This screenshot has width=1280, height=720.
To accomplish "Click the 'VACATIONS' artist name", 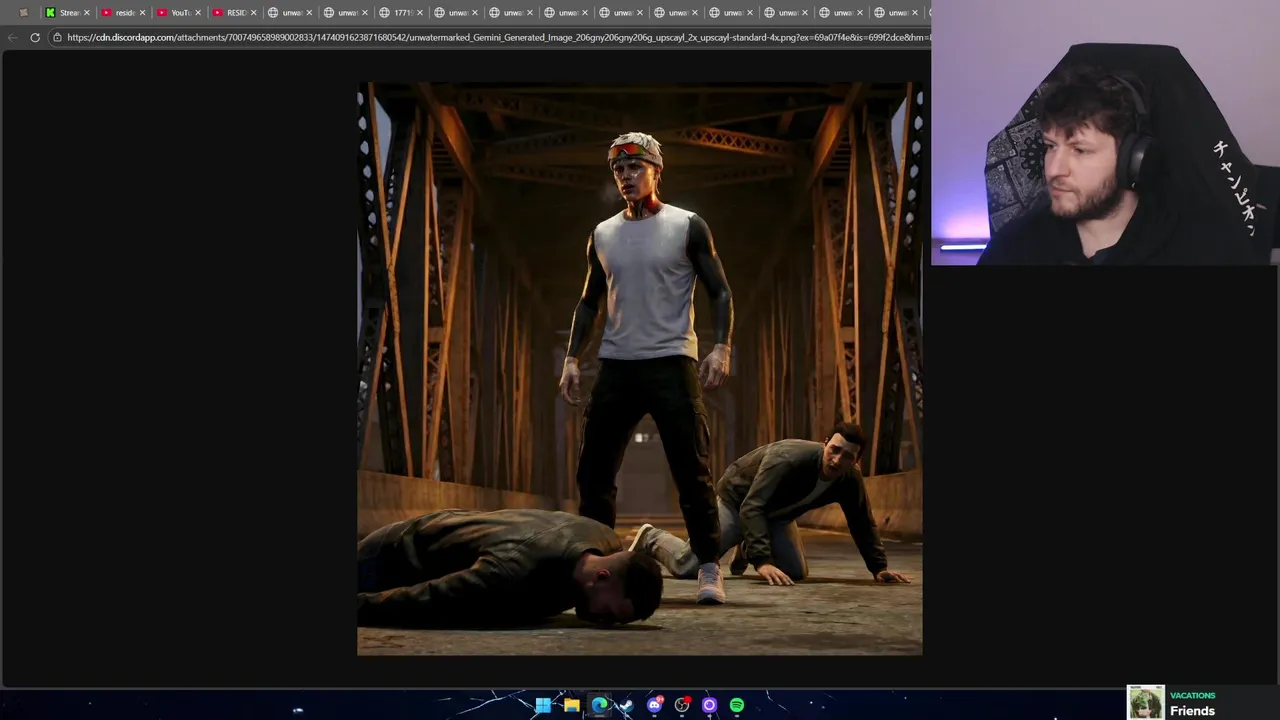I will point(1192,696).
